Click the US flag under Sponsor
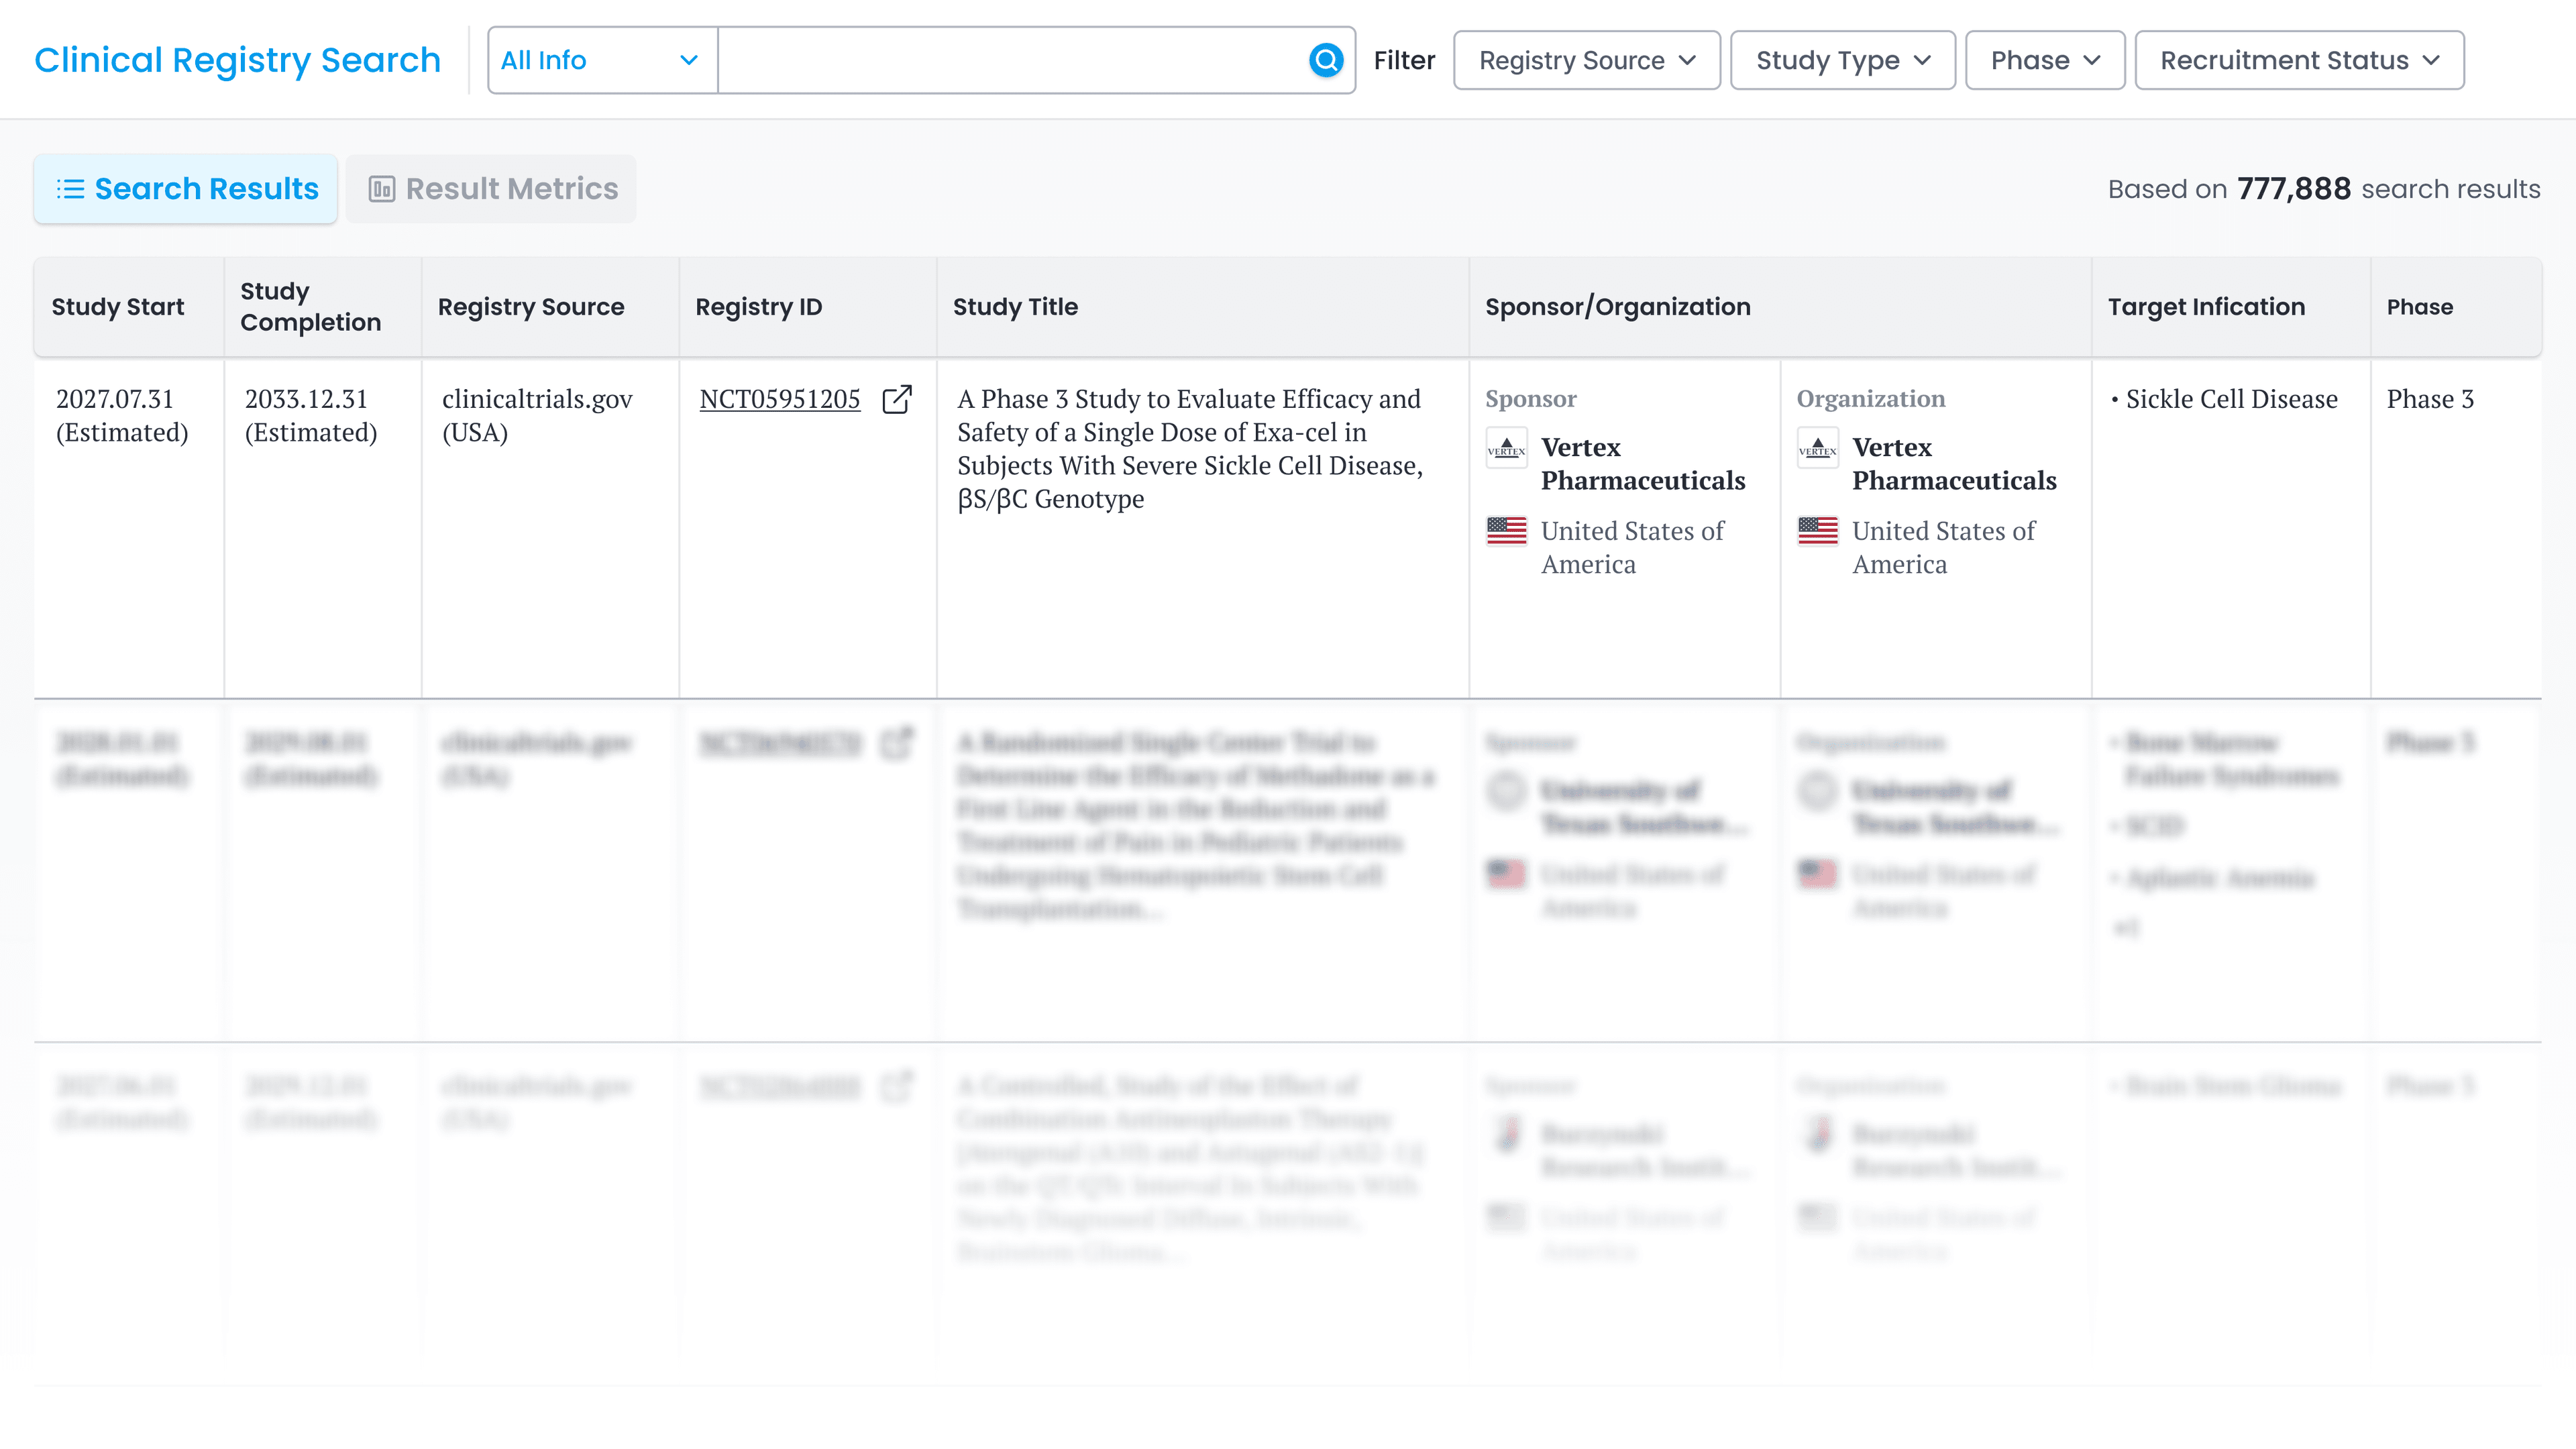The height and width of the screenshot is (1449, 2576). click(1506, 531)
